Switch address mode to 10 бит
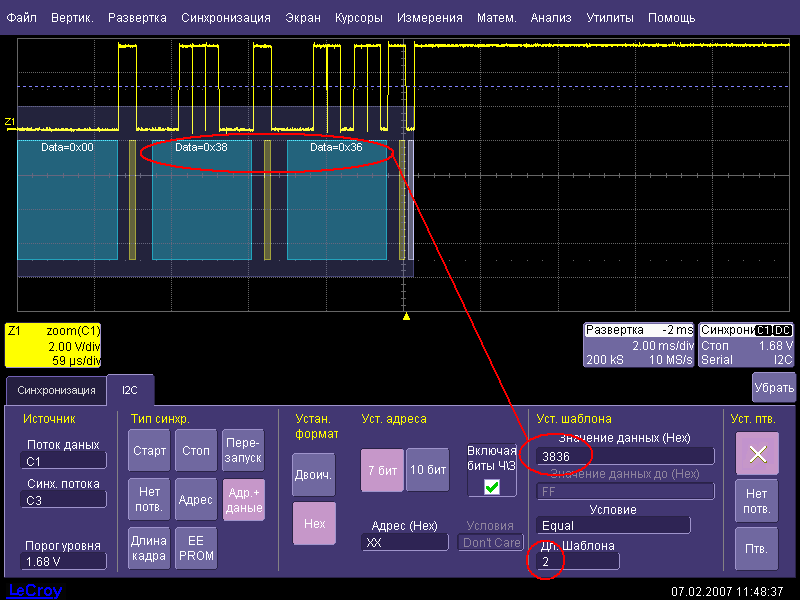The height and width of the screenshot is (600, 800). pyautogui.click(x=427, y=470)
